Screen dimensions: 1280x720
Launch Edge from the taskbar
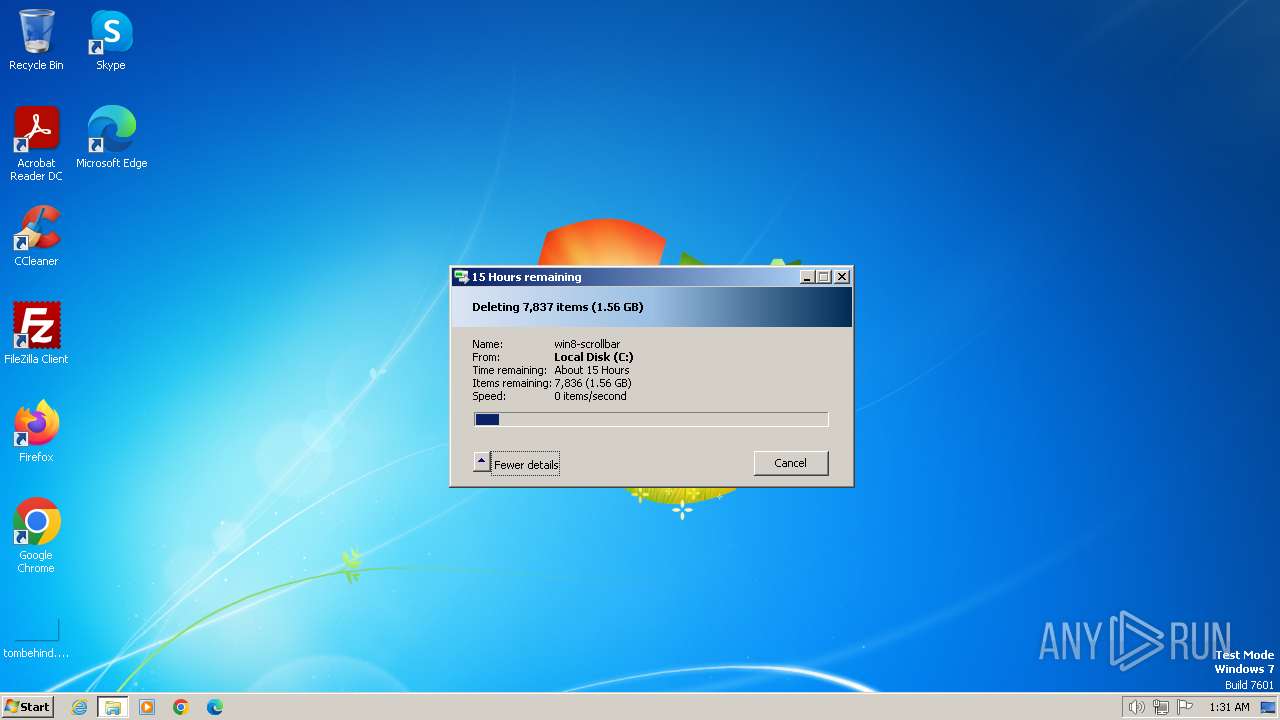point(215,707)
